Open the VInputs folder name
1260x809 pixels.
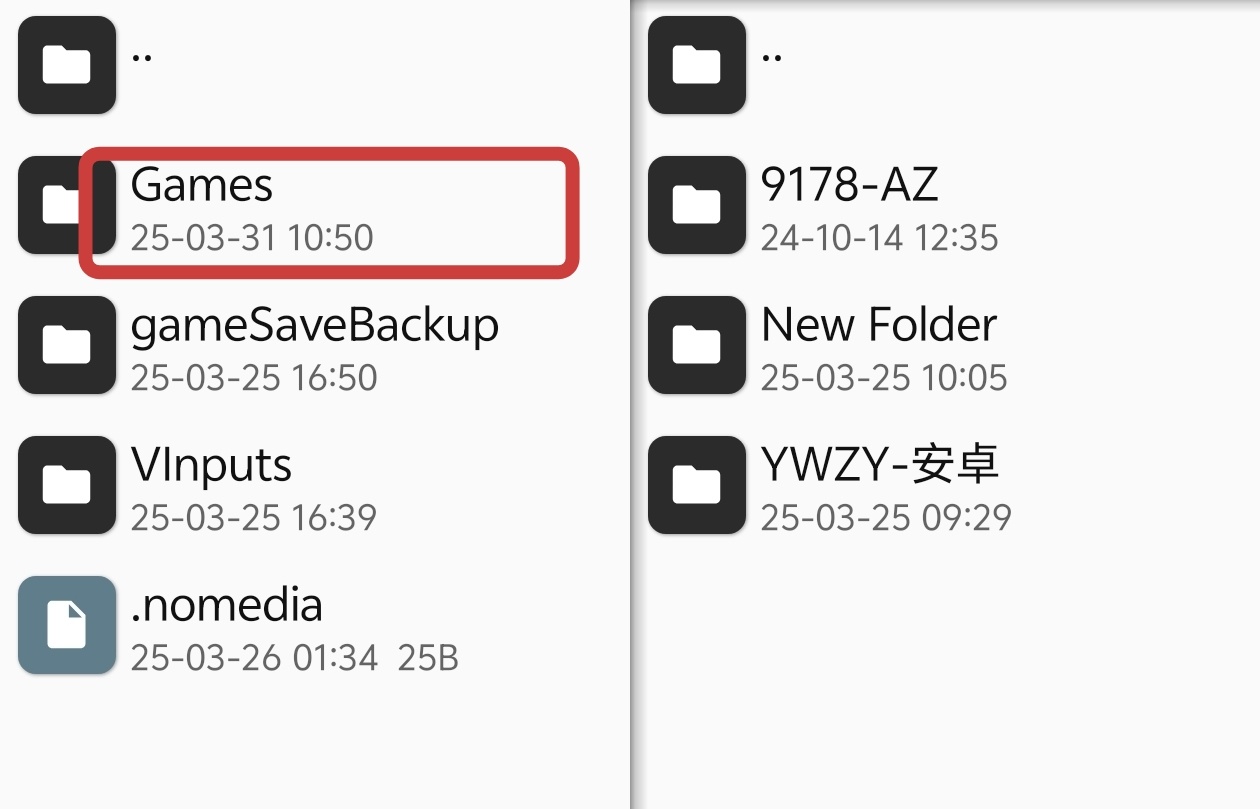[211, 465]
